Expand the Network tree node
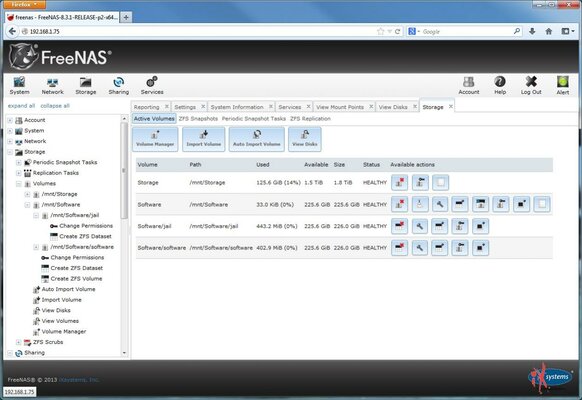This screenshot has width=582, height=400. tap(10, 141)
